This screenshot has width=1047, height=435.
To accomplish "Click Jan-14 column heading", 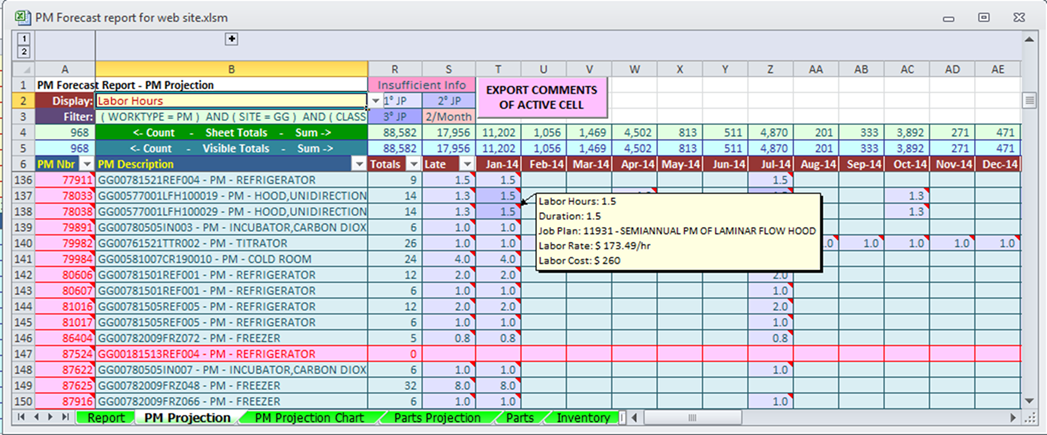I will [499, 164].
